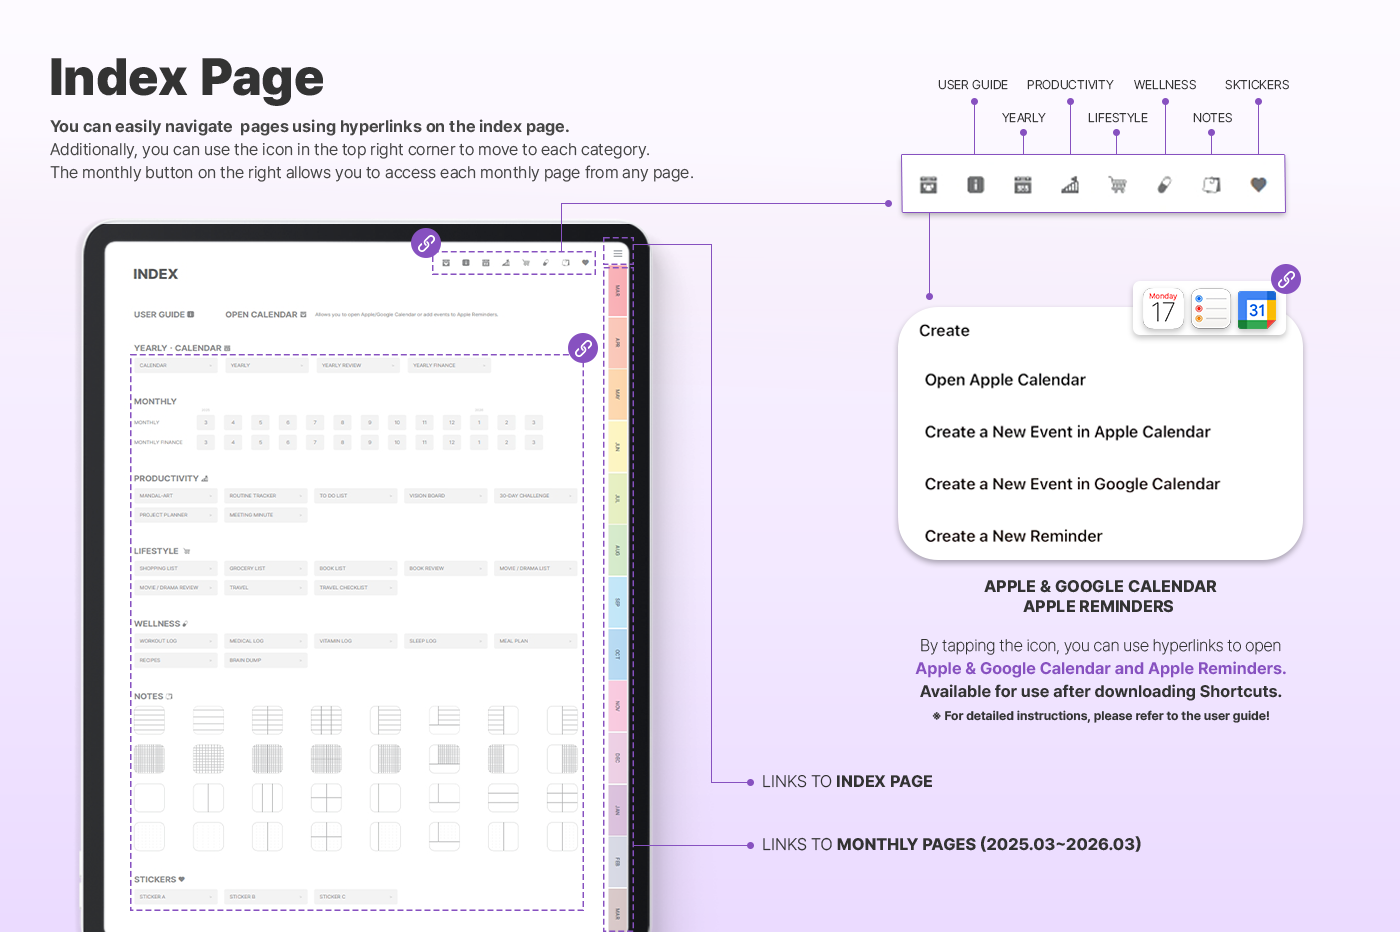1400x932 pixels.
Task: Click the USER GUIDE link on index page
Action: pyautogui.click(x=163, y=315)
